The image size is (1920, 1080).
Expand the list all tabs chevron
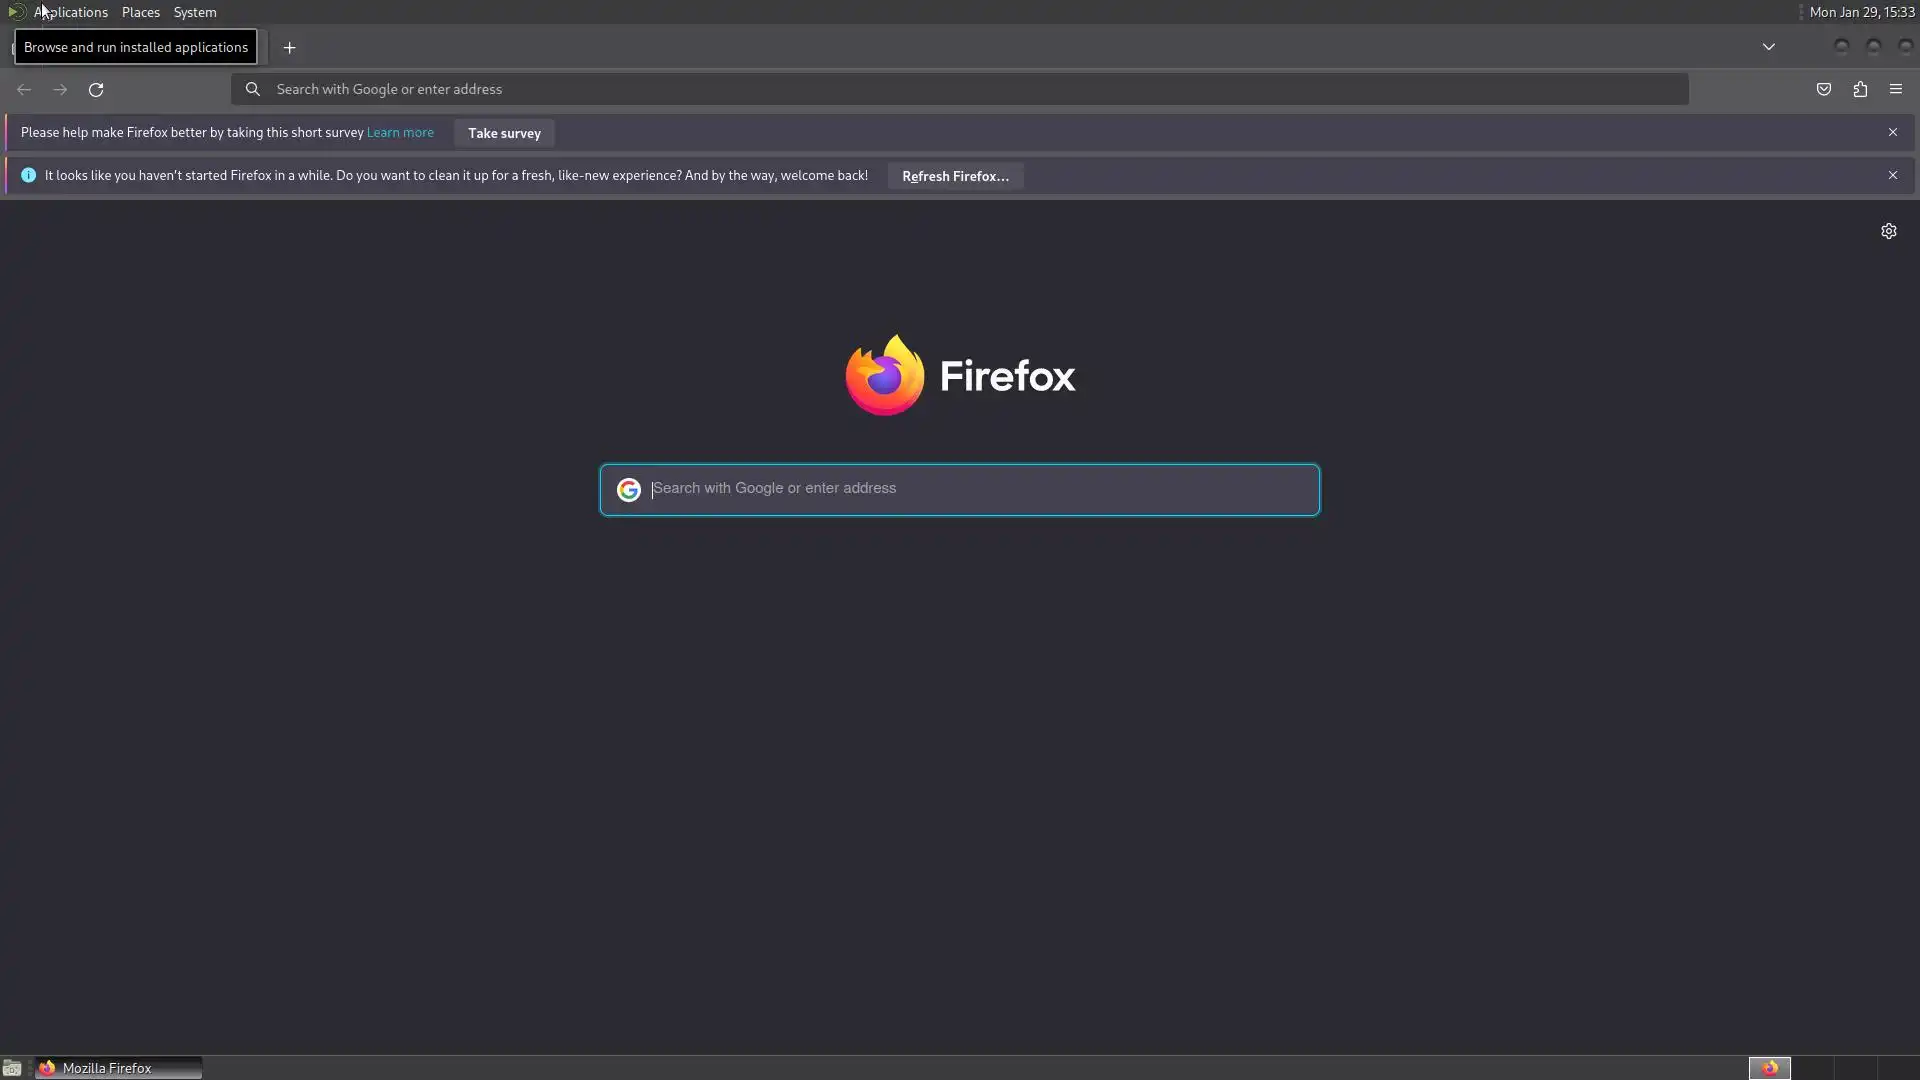(1769, 47)
